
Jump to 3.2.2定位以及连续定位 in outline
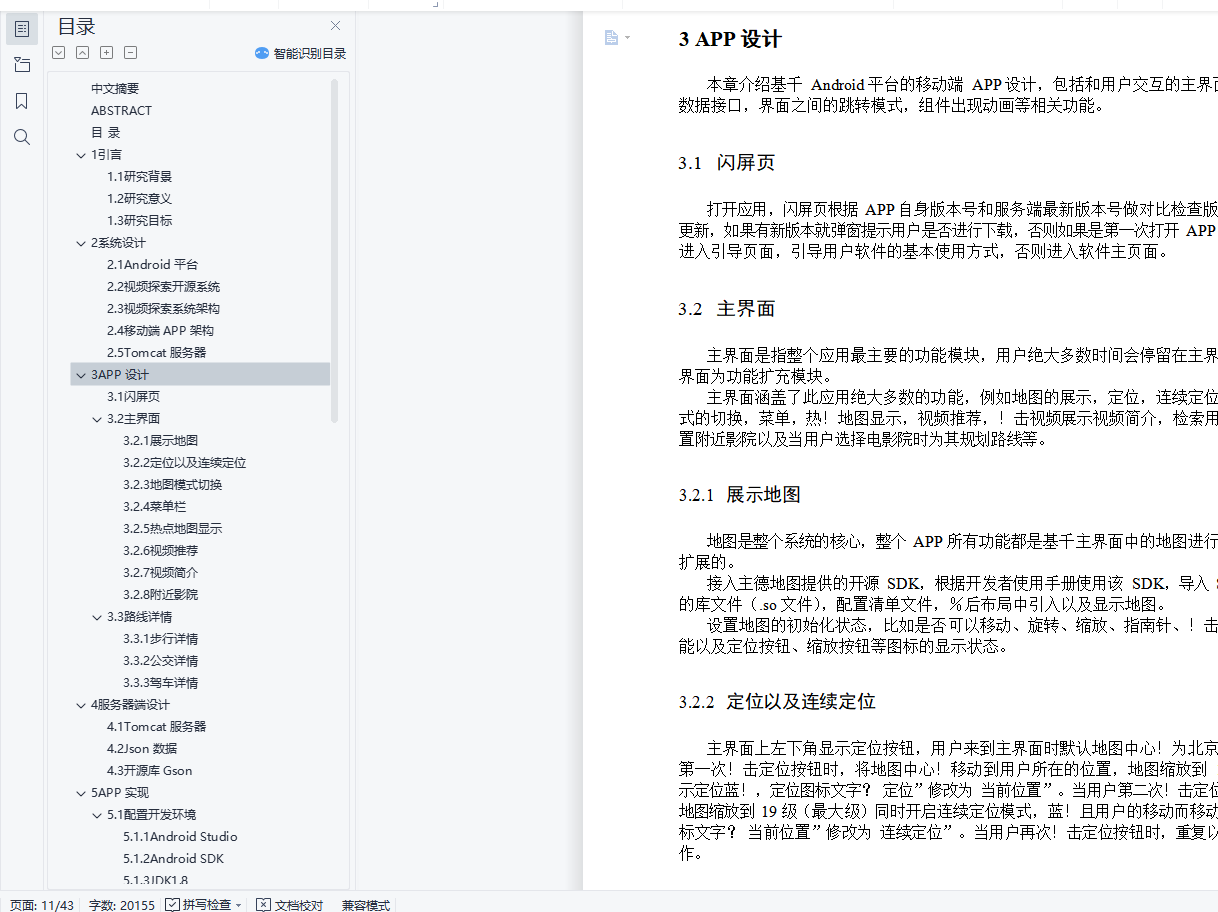click(184, 462)
